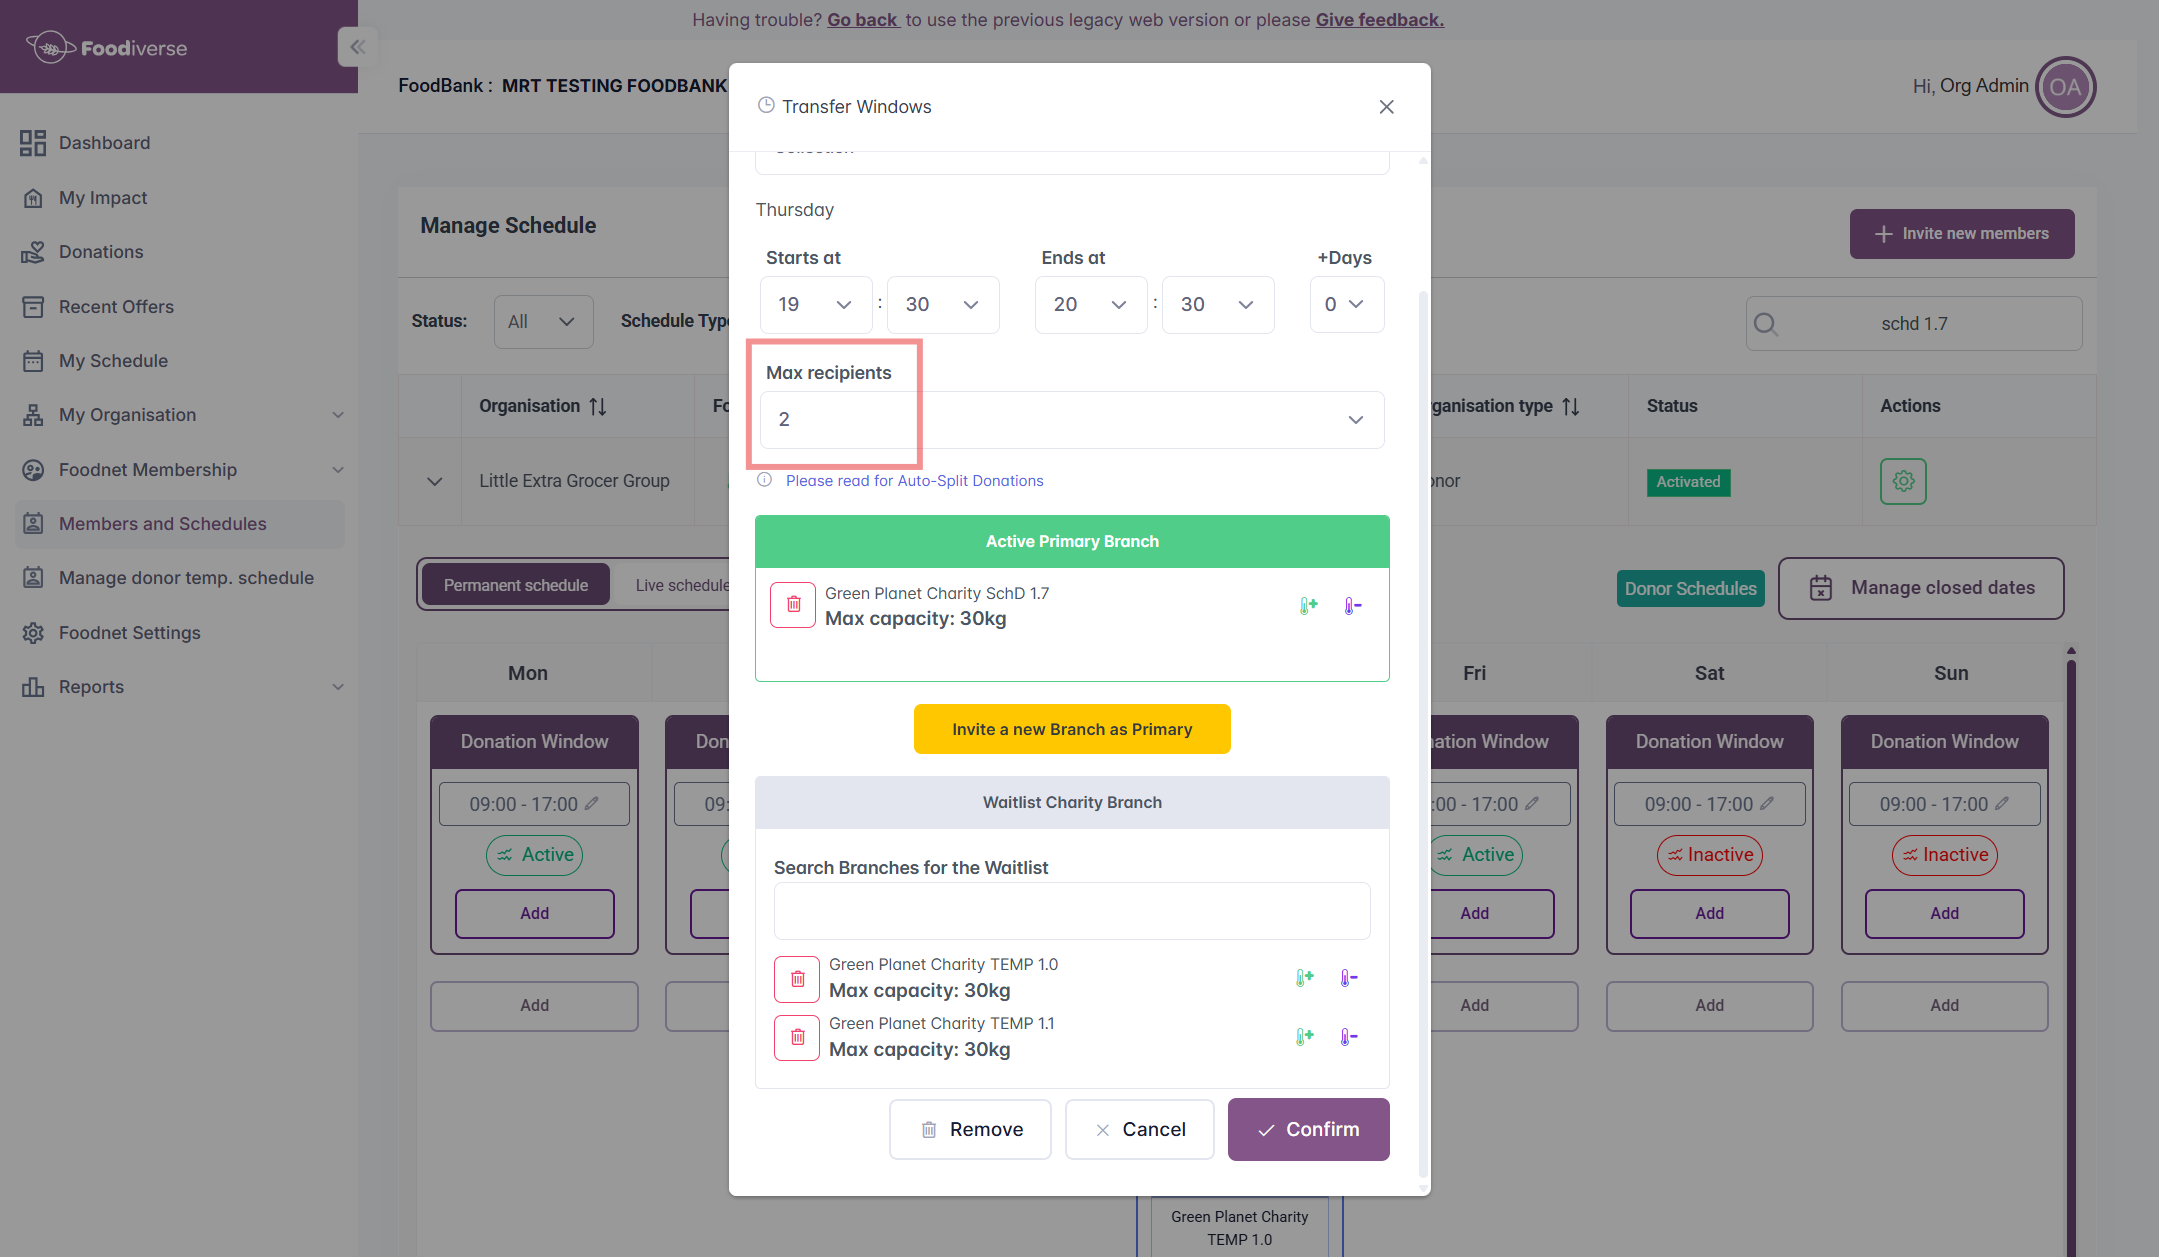Confirm the transfer window changes
Screen dimensions: 2159x1257
[1308, 1130]
